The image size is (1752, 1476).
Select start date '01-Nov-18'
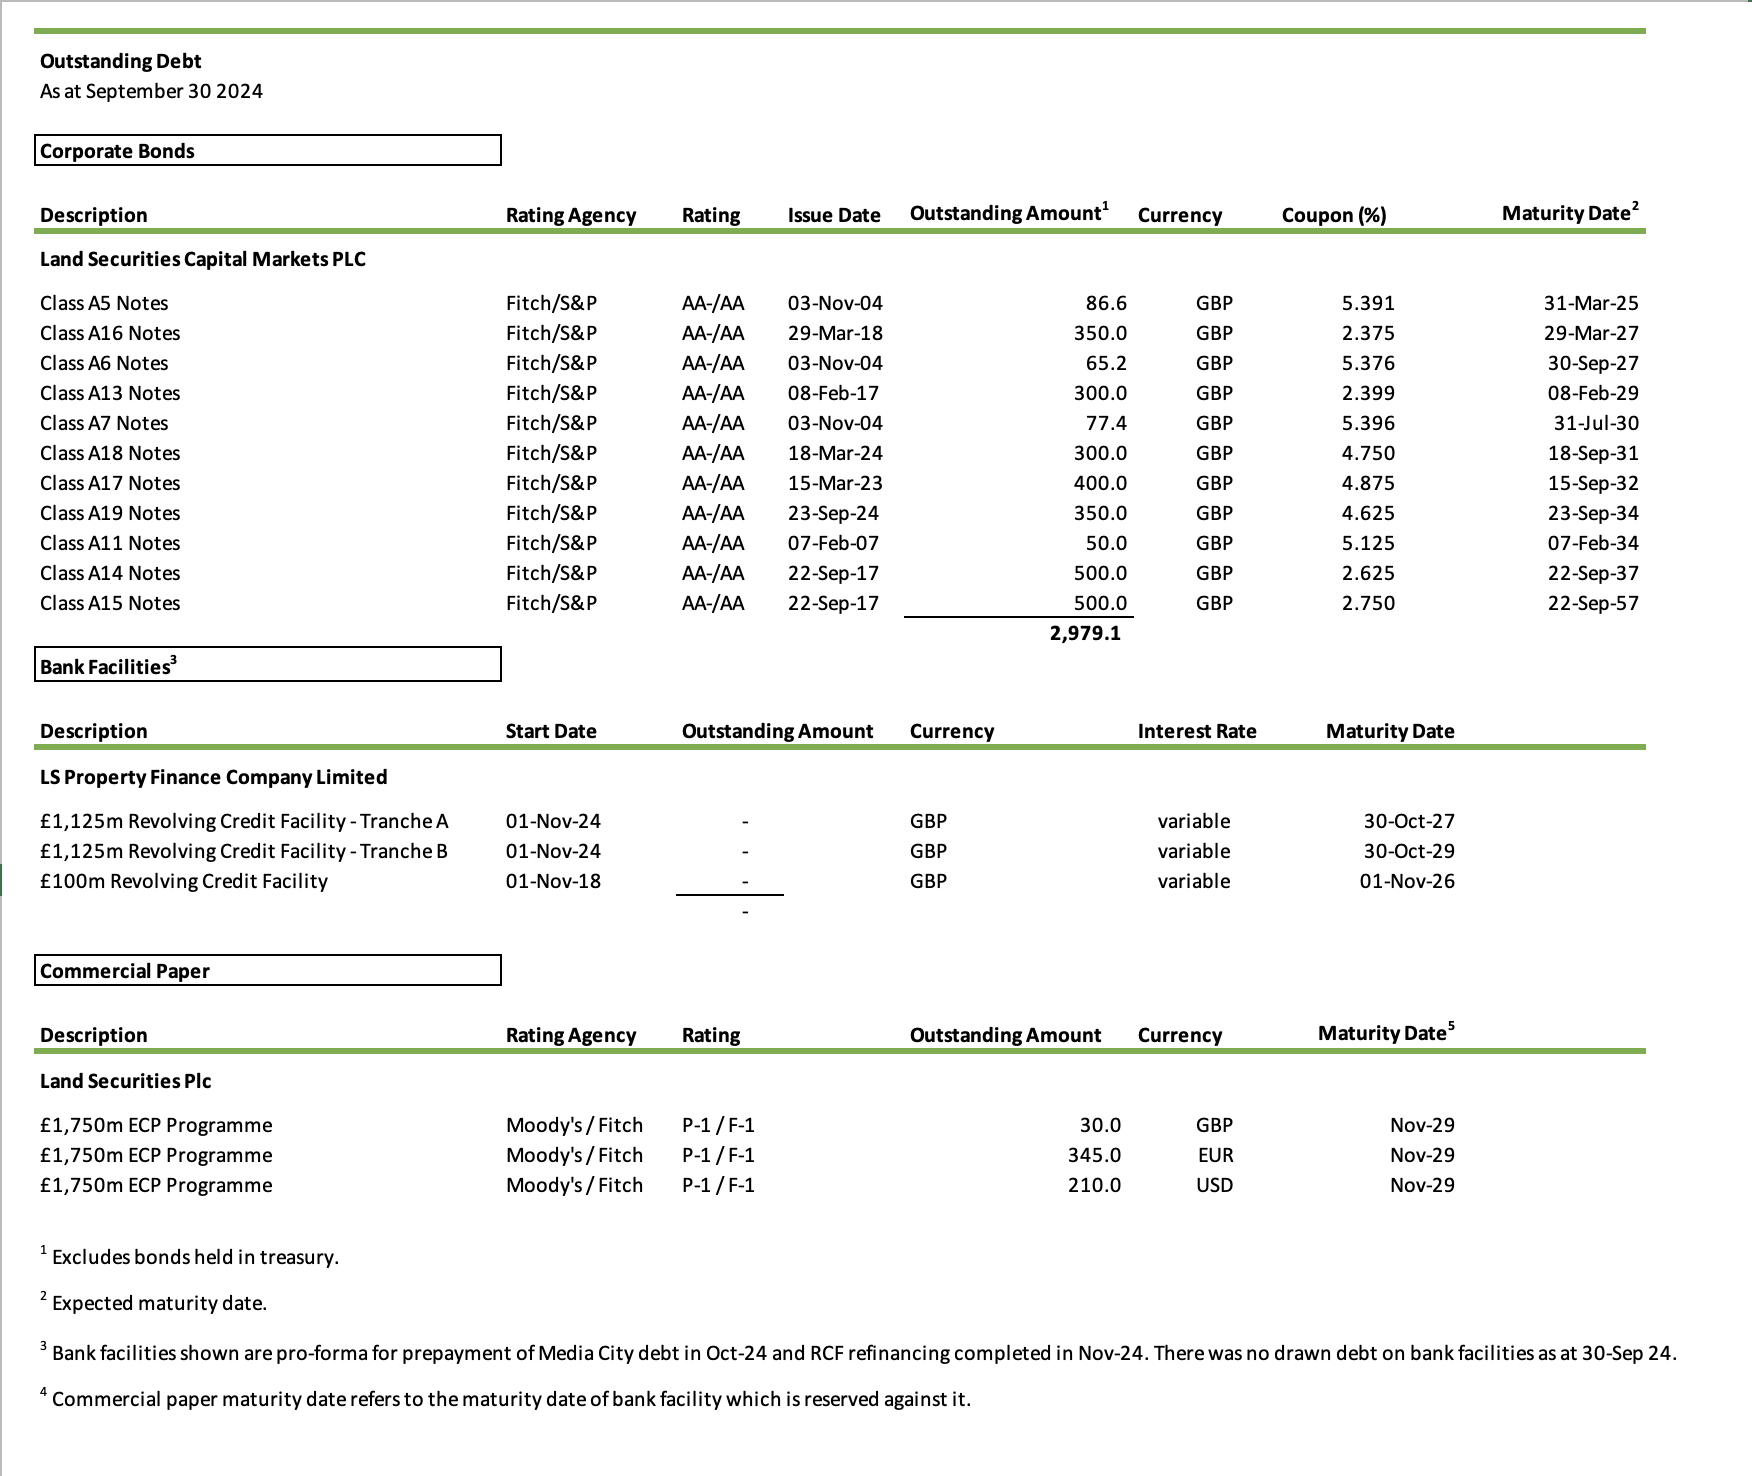pyautogui.click(x=553, y=881)
